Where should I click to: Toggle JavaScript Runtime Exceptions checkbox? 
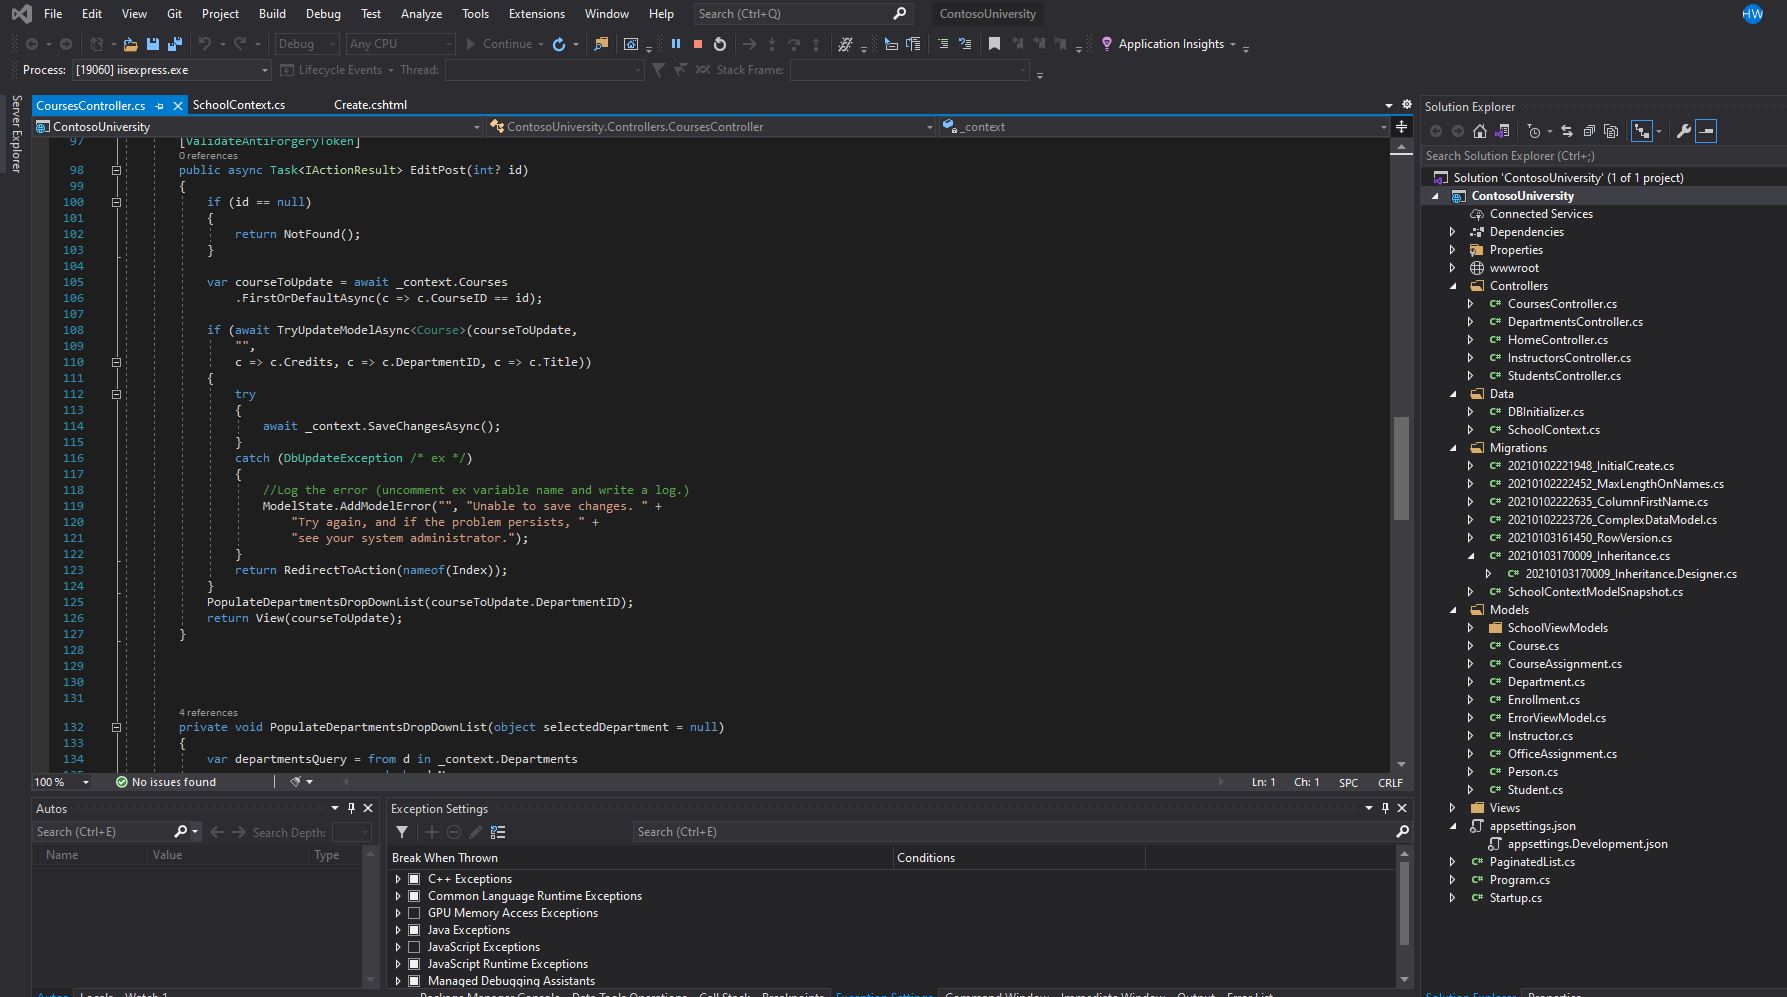[414, 964]
